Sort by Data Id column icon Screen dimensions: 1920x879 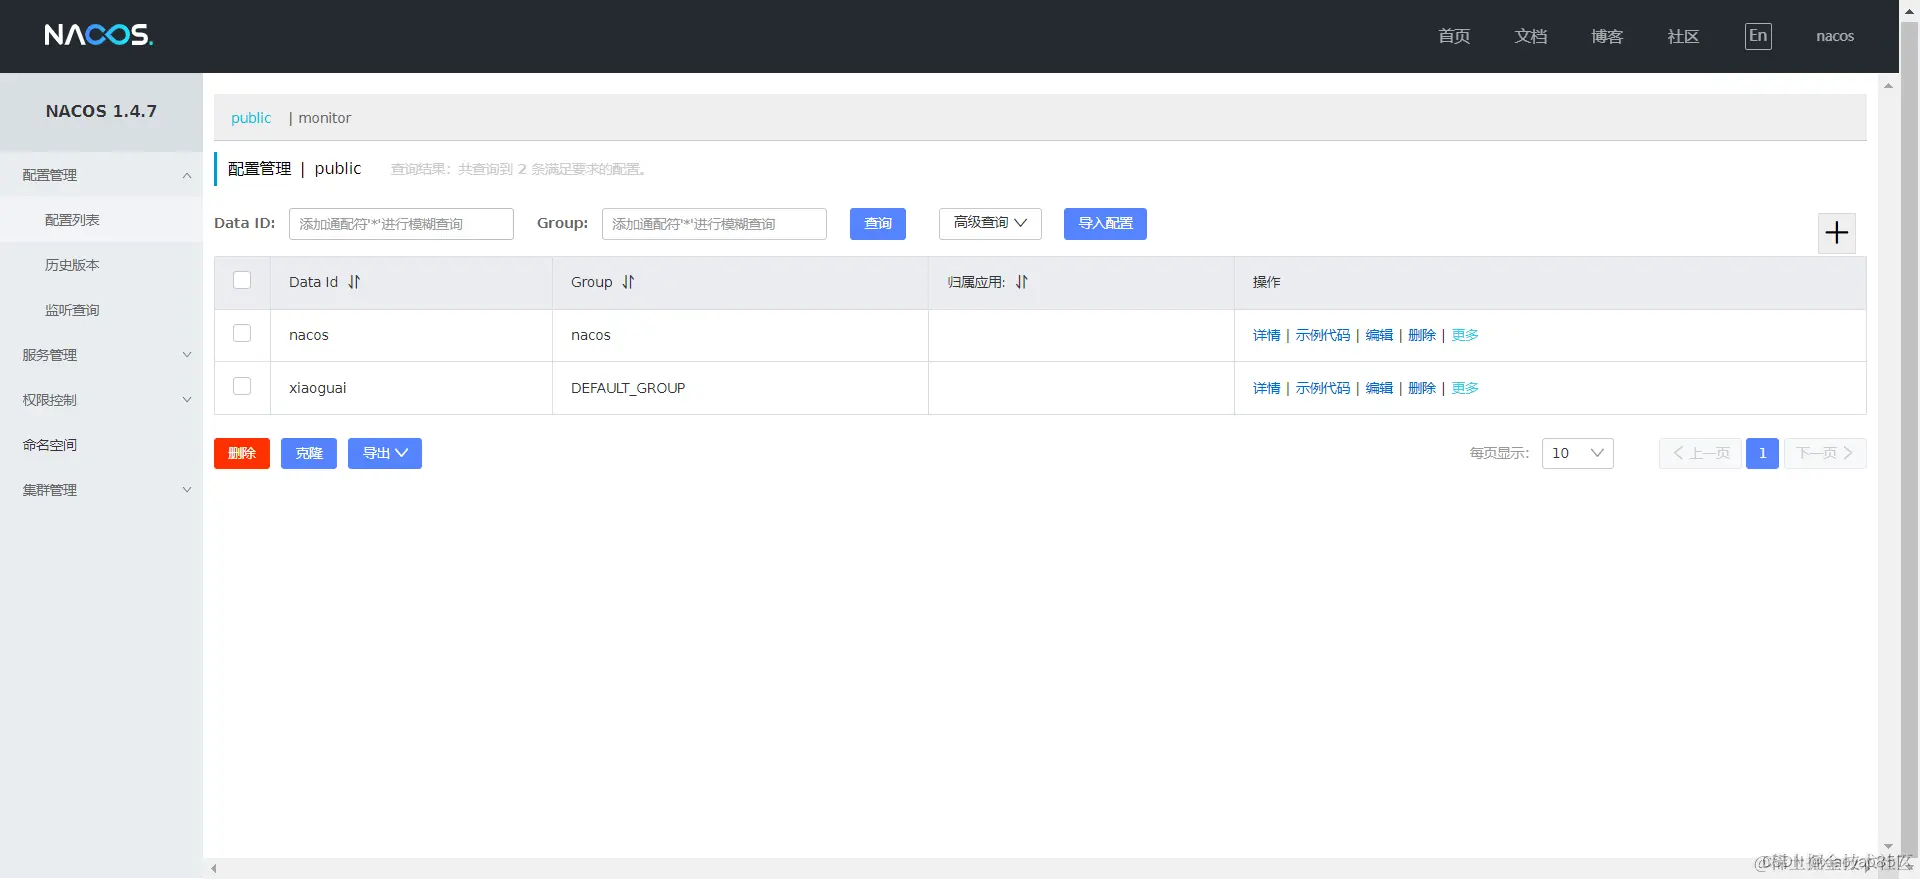[x=354, y=282]
